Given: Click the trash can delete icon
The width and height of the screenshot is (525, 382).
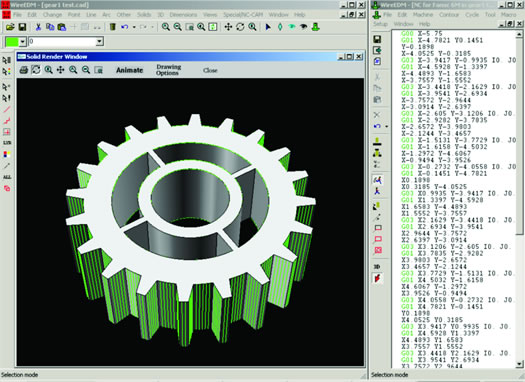Looking at the screenshot, I should pyautogui.click(x=113, y=27).
